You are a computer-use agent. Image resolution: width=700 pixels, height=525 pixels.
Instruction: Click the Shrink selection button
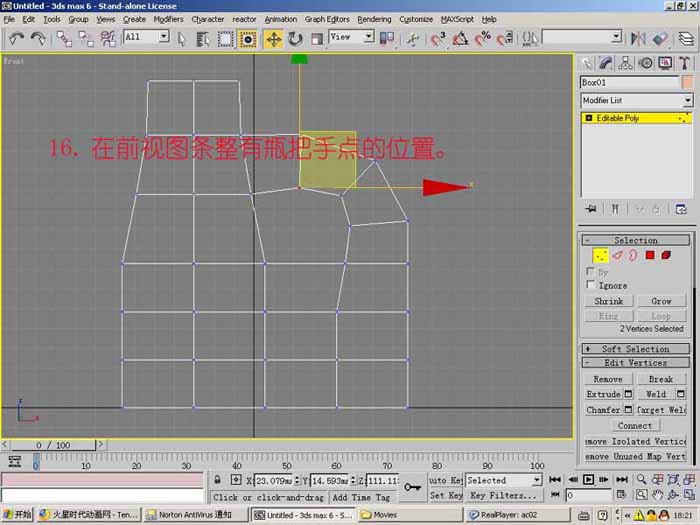[x=608, y=301]
